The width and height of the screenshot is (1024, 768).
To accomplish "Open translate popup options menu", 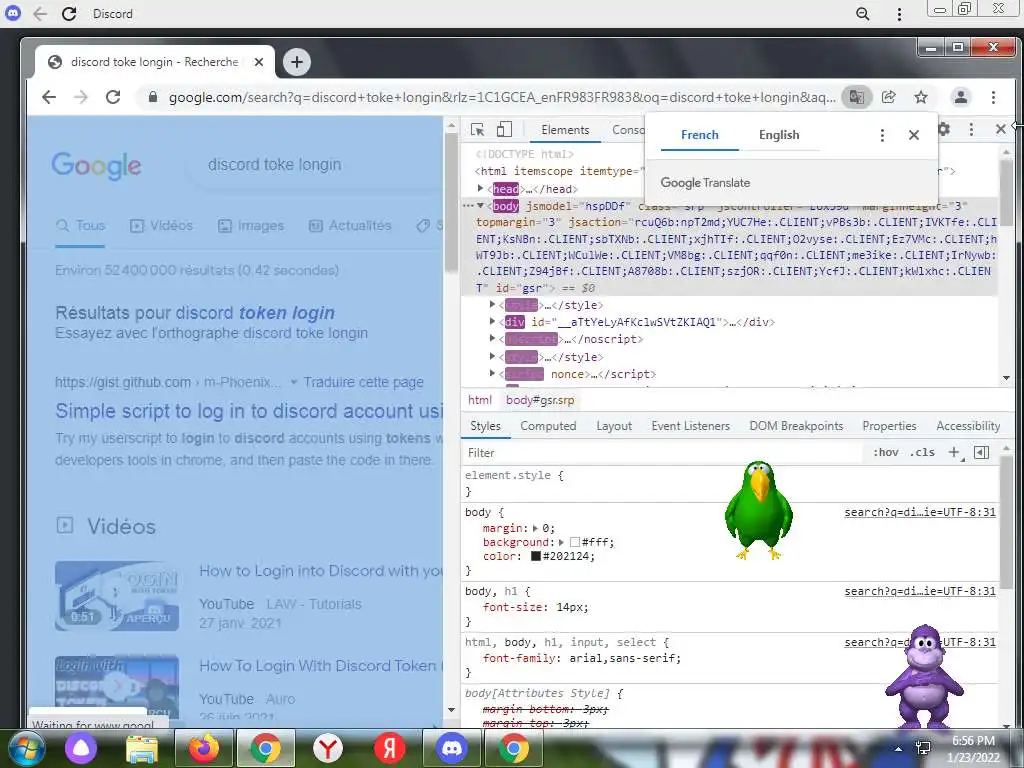I will [882, 135].
